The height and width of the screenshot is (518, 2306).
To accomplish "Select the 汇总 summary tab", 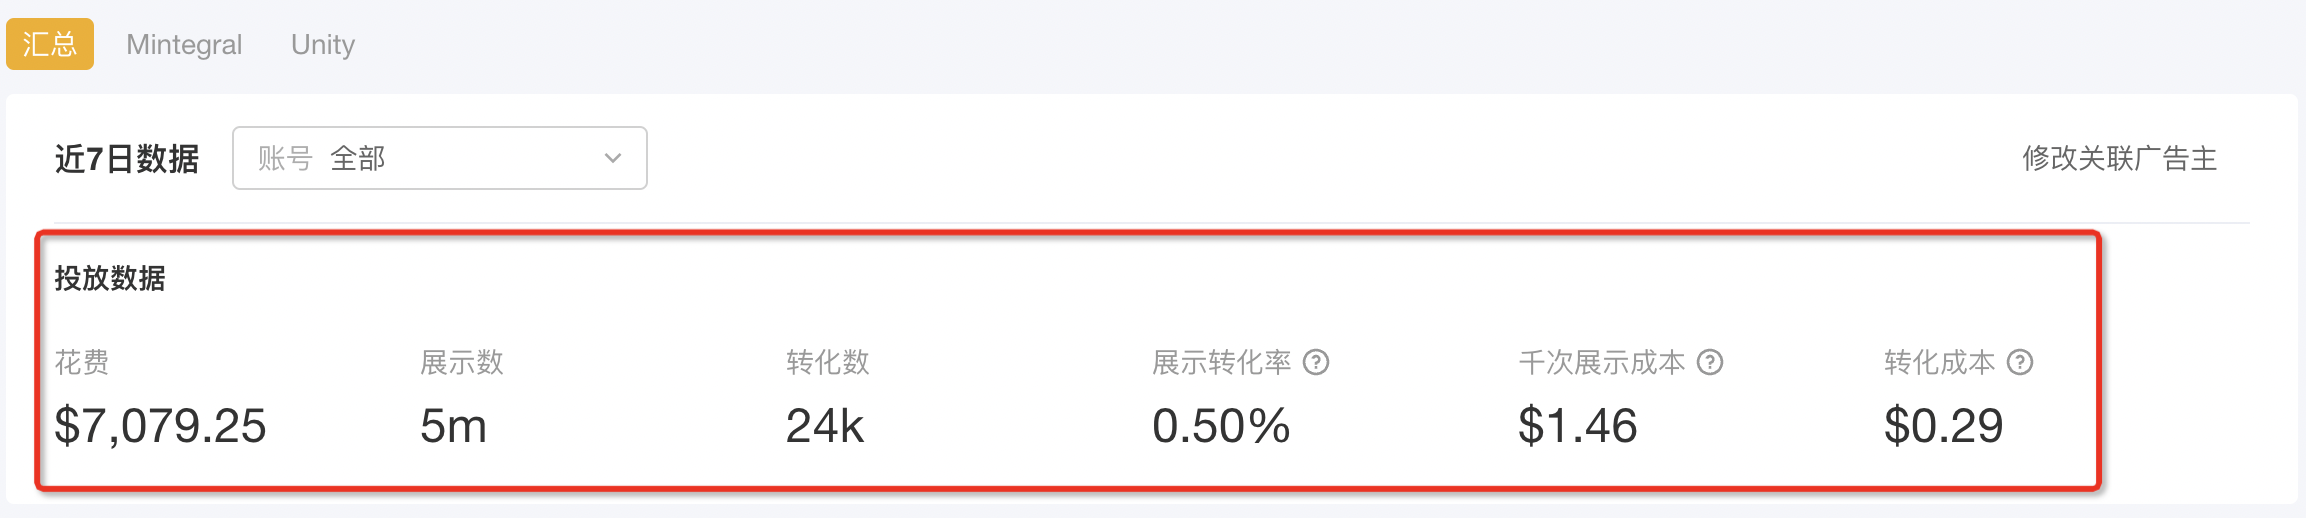I will 50,44.
